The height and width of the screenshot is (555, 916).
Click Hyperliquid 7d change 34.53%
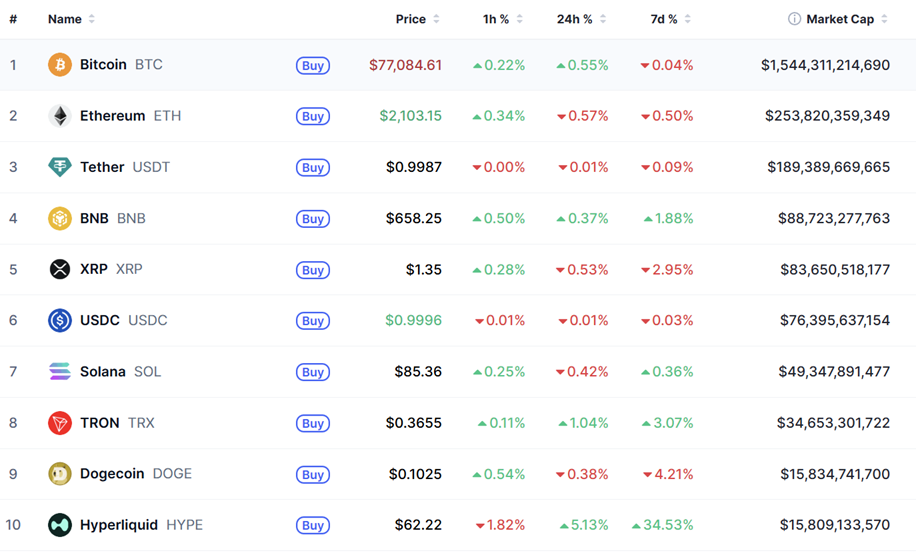click(662, 525)
